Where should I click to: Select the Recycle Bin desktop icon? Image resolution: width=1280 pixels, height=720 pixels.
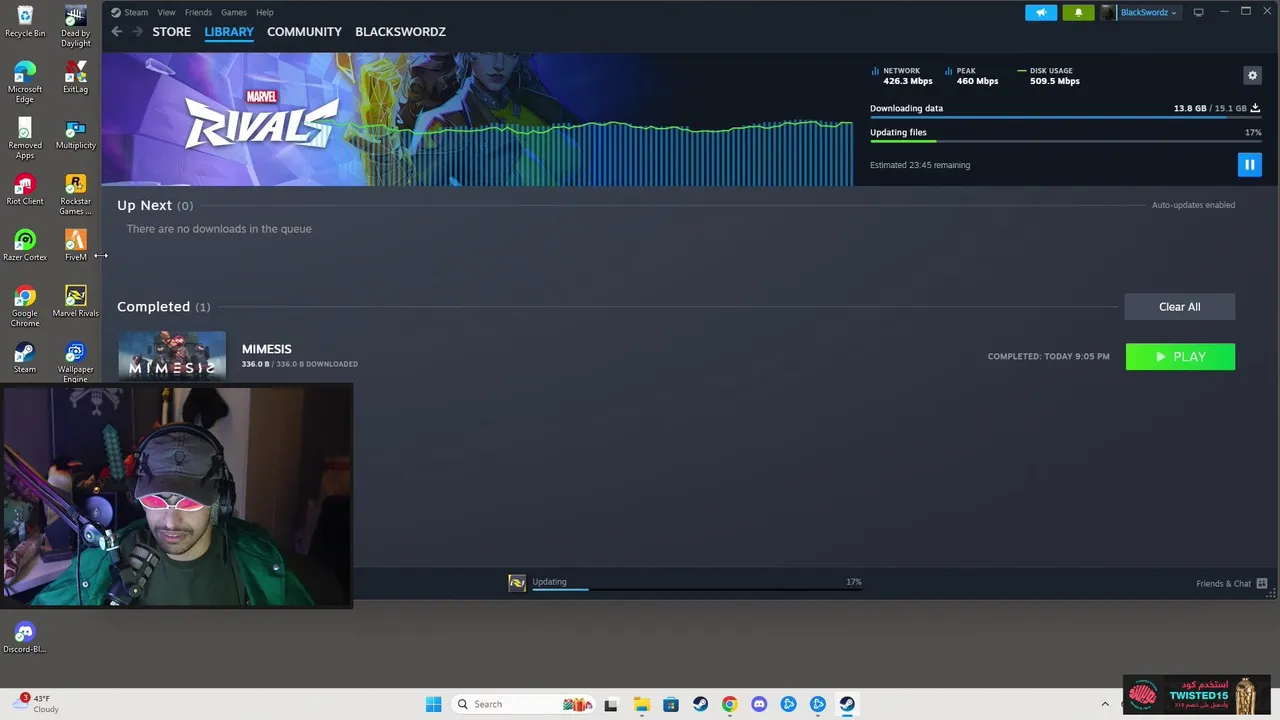click(25, 22)
